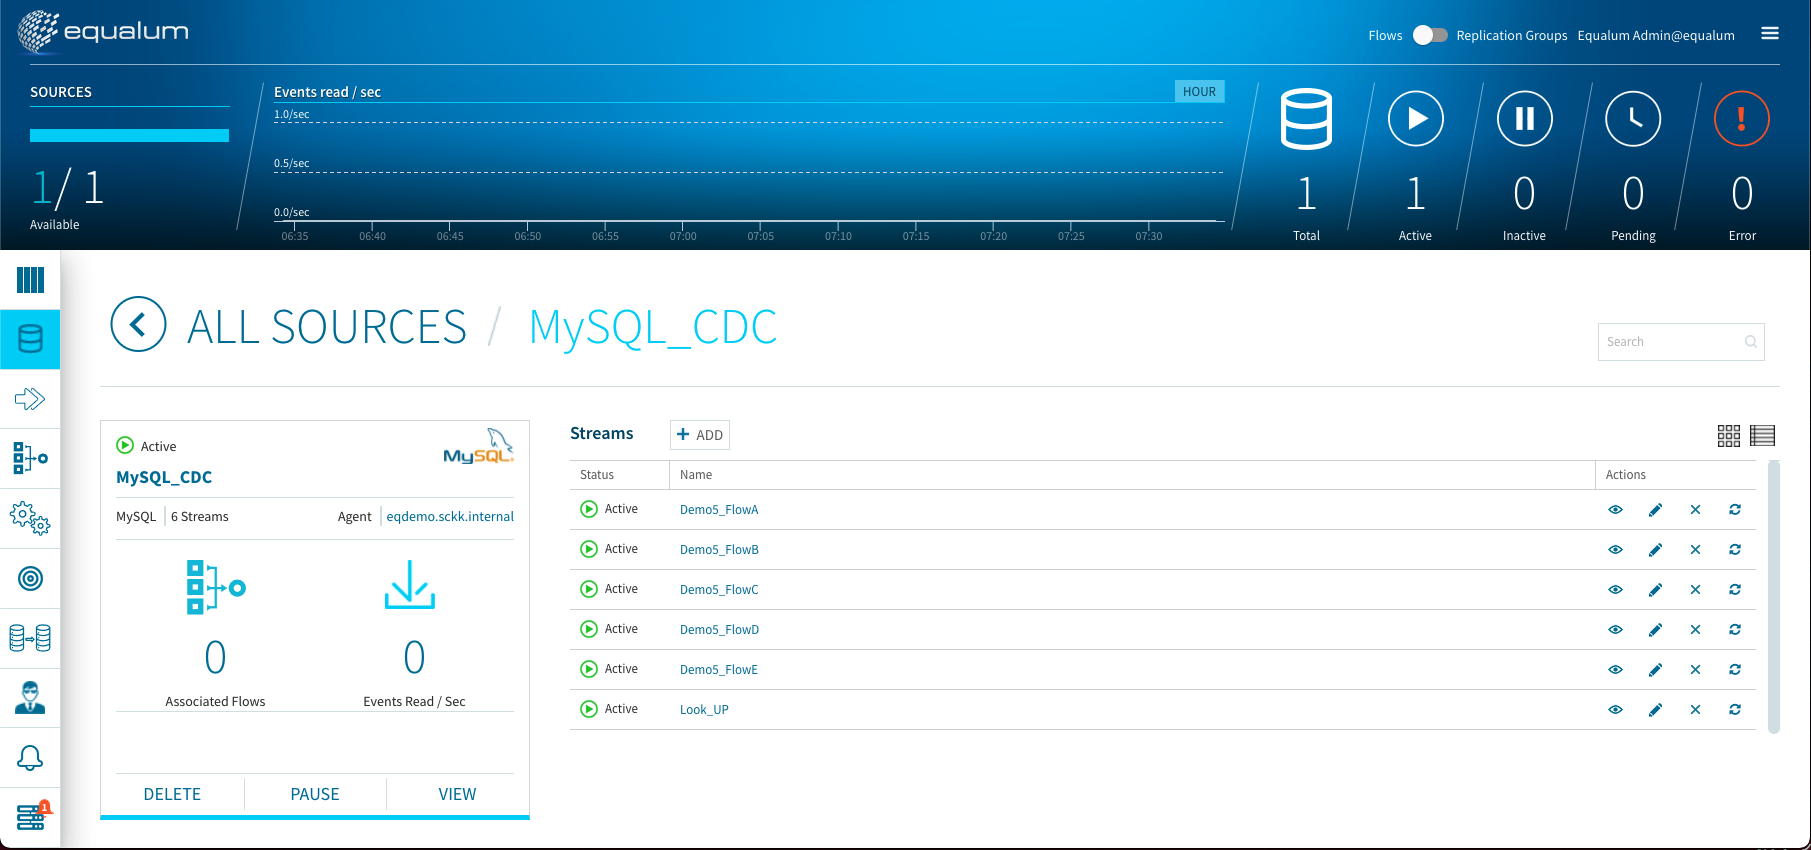View Demo5_FlowC with its eye icon
Viewport: 1811px width, 850px height.
1615,590
